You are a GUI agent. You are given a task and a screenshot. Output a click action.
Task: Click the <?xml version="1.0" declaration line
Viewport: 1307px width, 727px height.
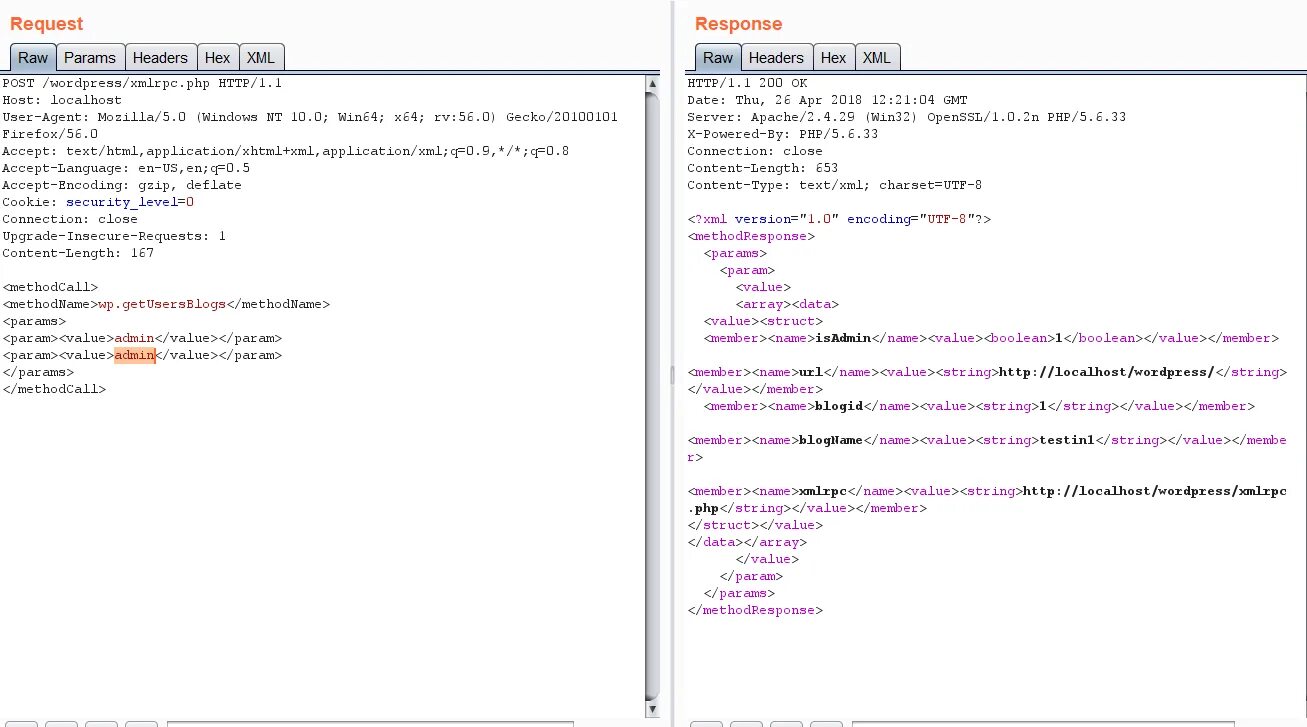[x=839, y=219]
